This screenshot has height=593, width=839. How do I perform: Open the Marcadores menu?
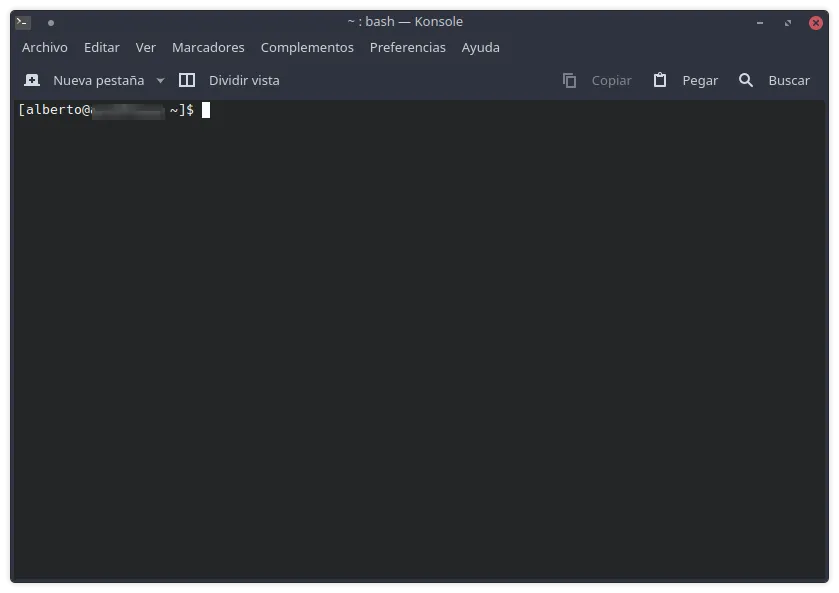click(208, 47)
